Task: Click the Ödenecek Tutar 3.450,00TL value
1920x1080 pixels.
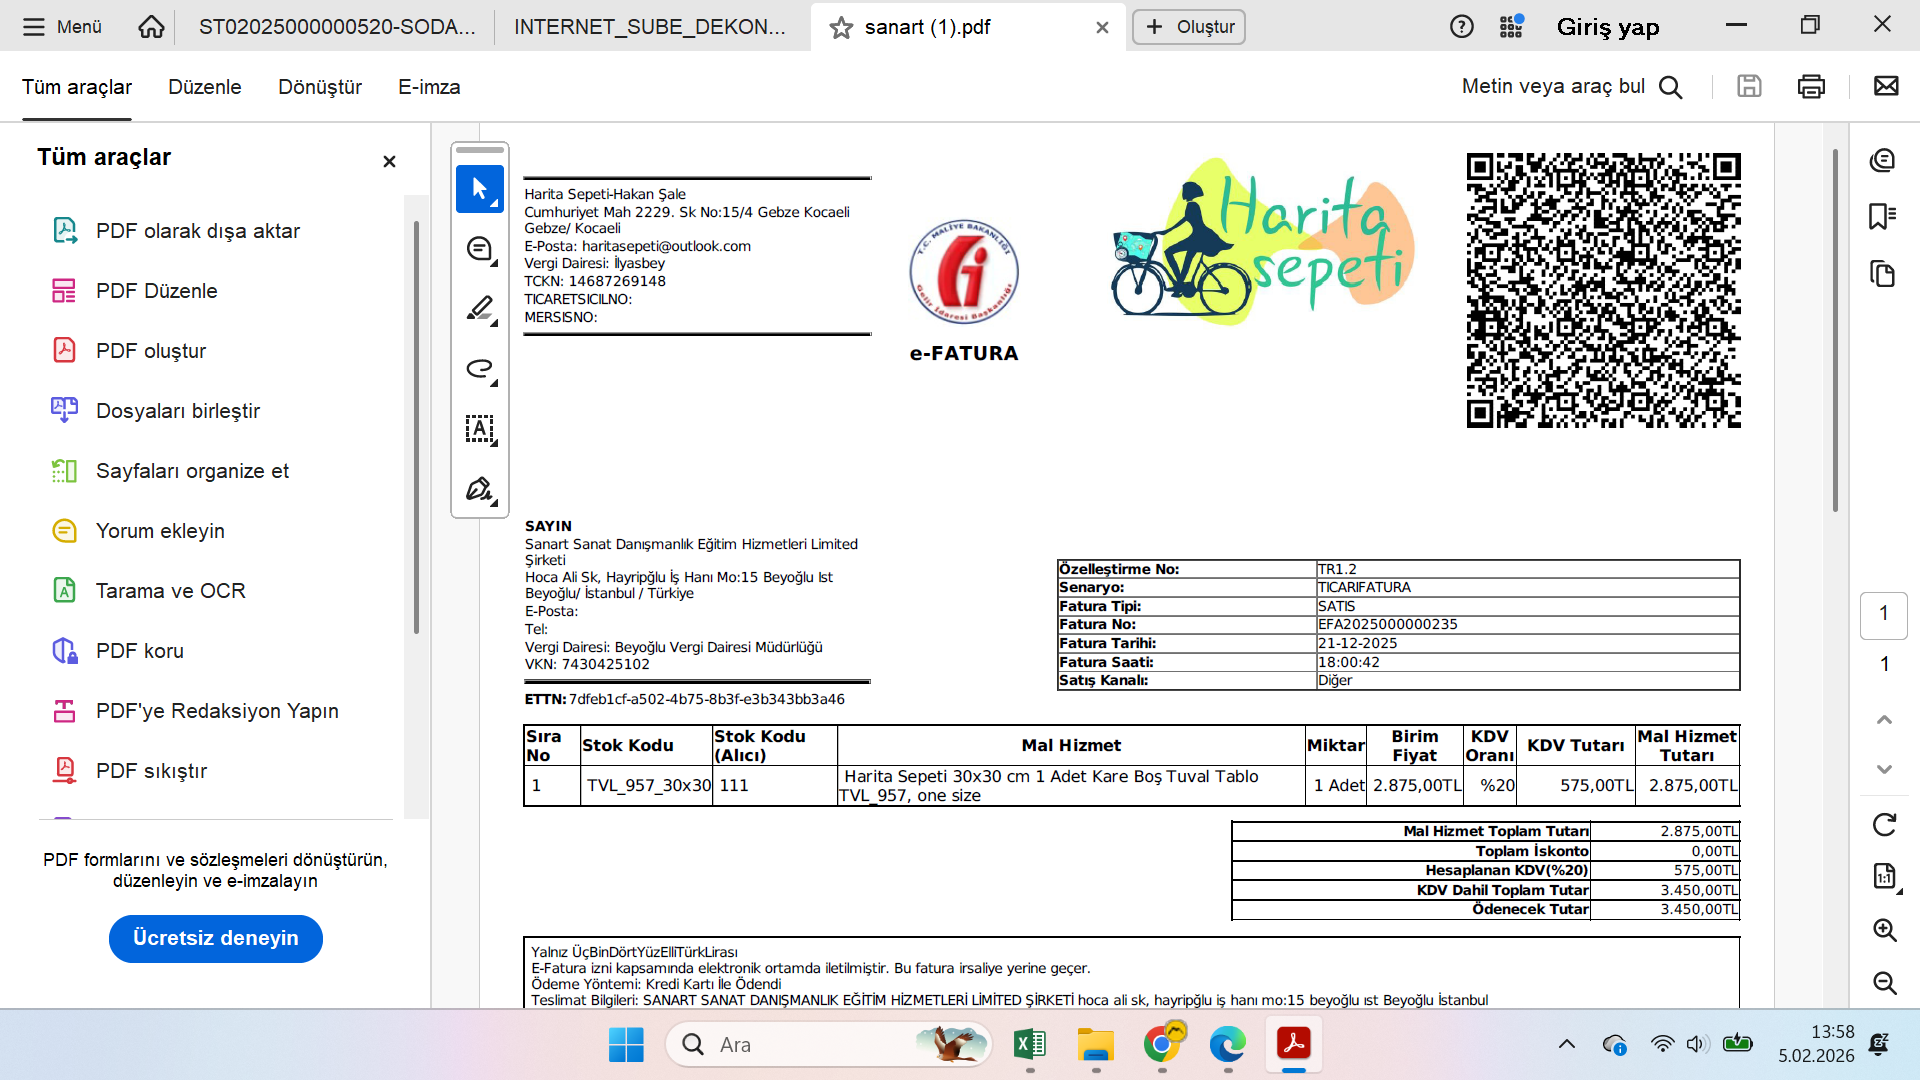Action: [1699, 909]
